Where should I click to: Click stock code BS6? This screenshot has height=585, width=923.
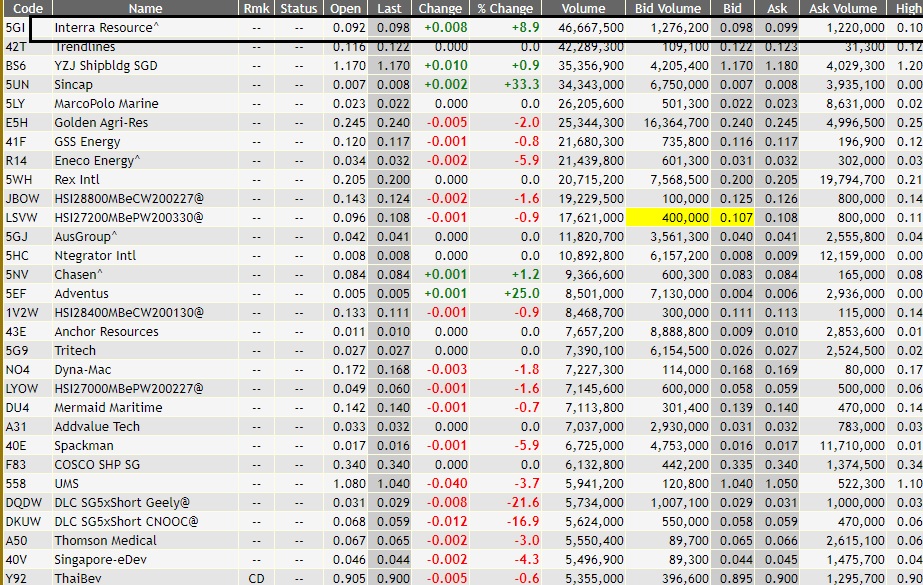[x=16, y=66]
